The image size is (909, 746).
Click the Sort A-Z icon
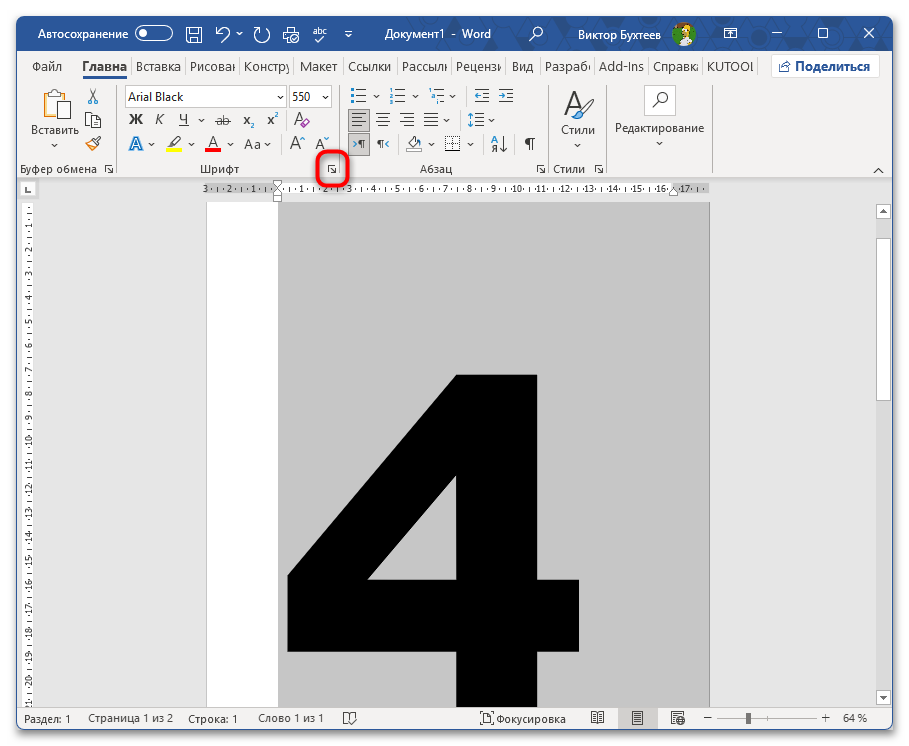500,144
